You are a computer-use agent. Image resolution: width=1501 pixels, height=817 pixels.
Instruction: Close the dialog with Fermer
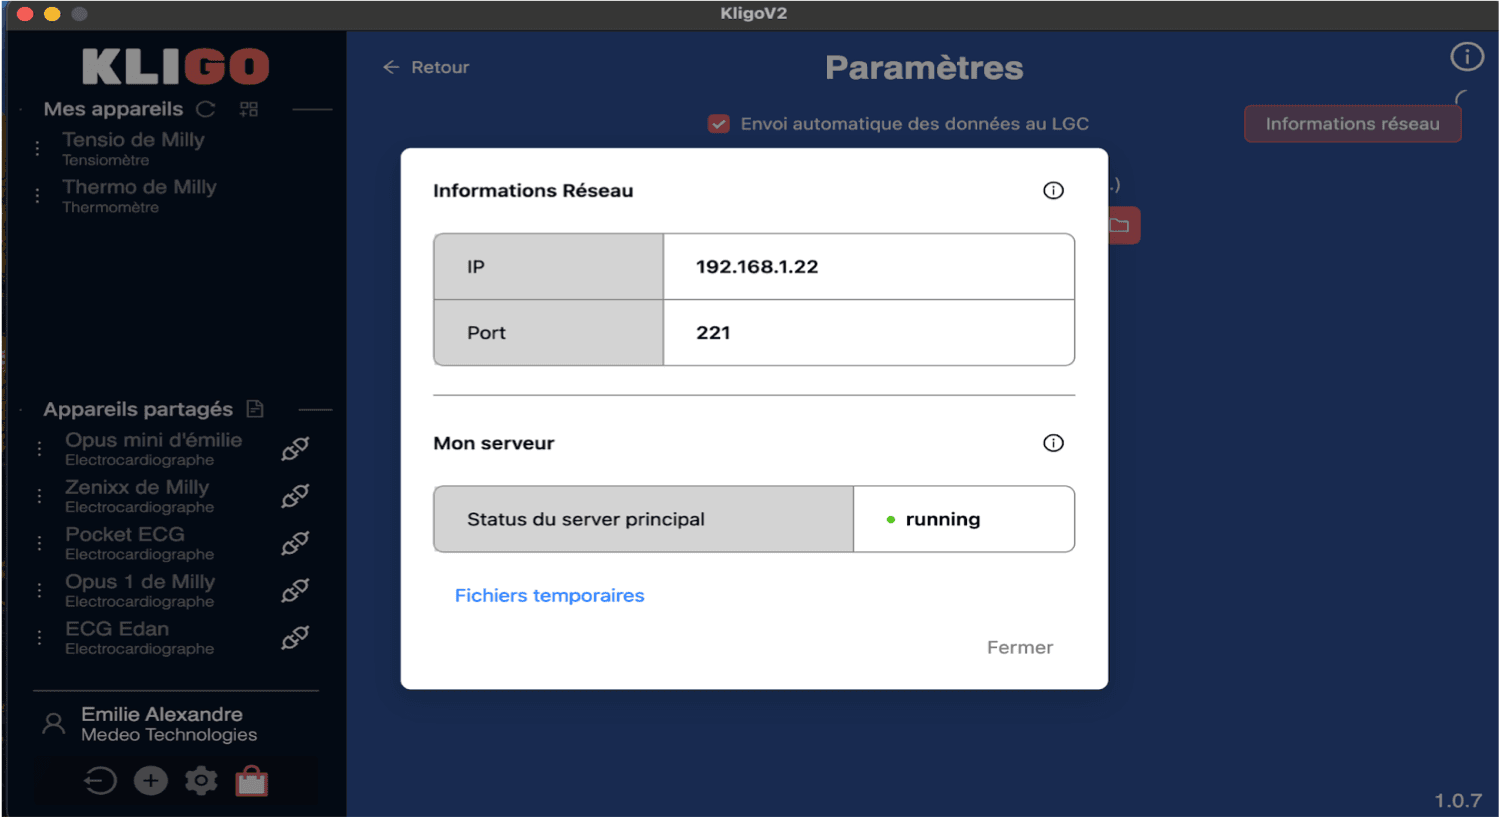[1019, 647]
